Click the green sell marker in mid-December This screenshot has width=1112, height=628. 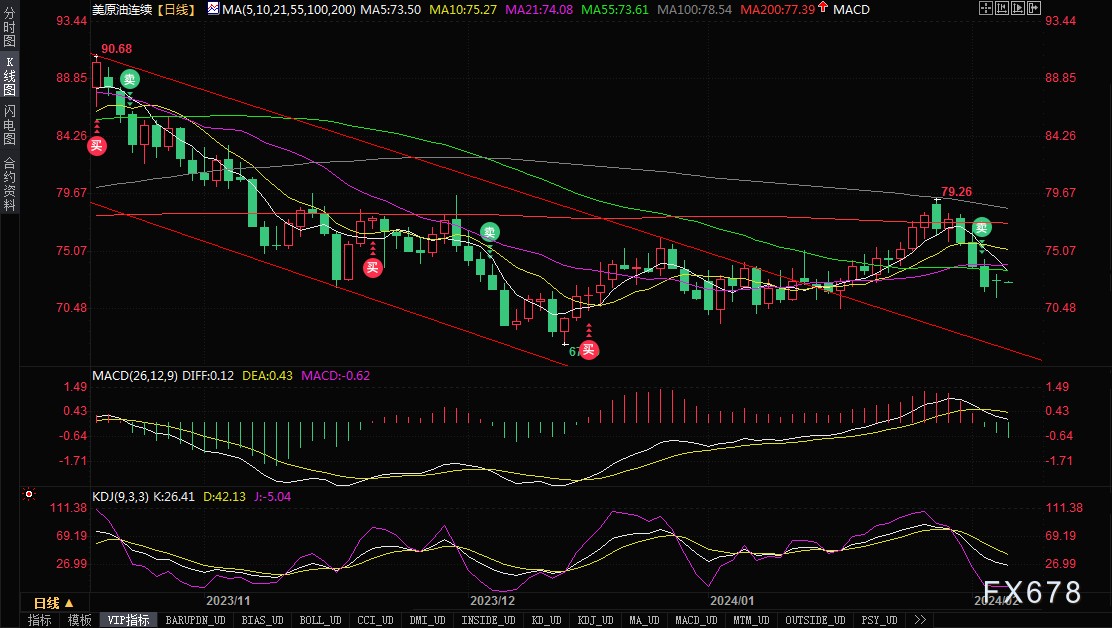489,232
